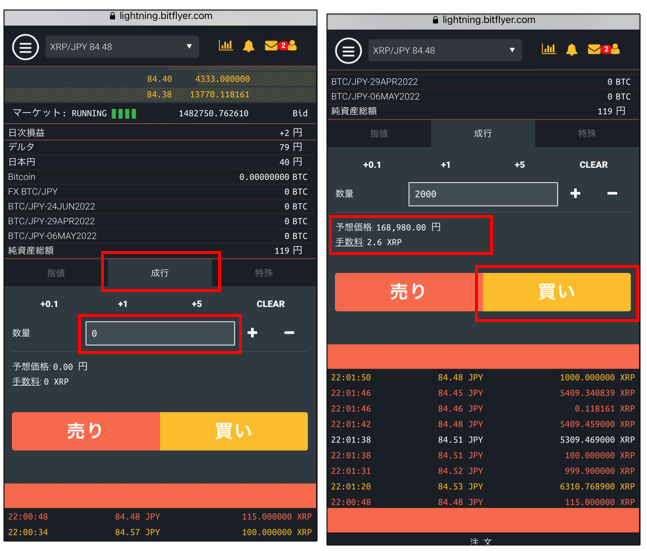
Task: Open hamburger menu in left screenshot
Action: 26,47
